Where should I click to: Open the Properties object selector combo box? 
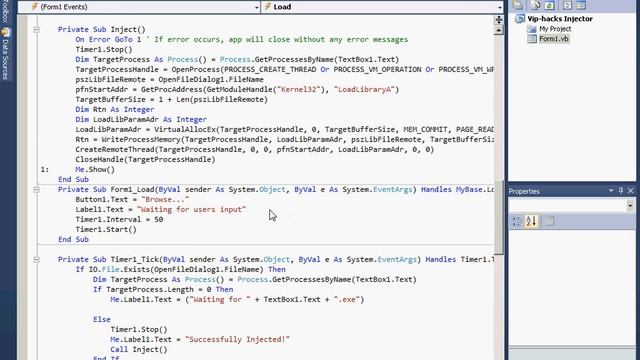tap(571, 205)
